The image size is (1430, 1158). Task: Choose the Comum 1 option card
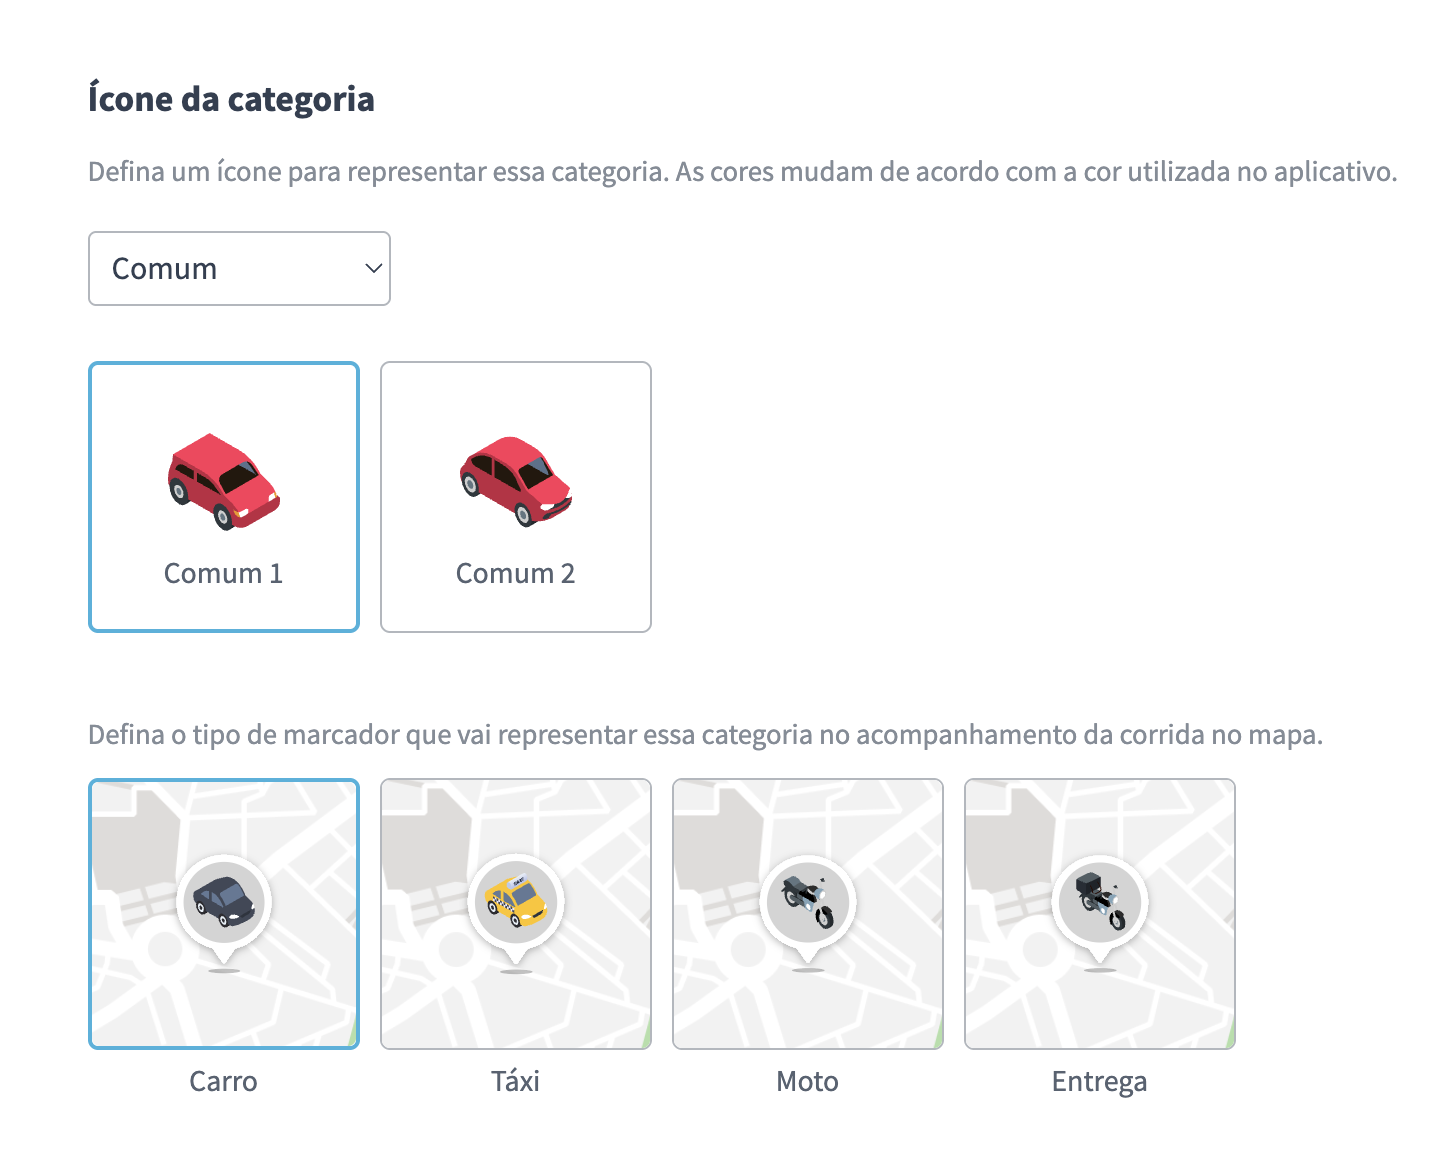pos(224,497)
